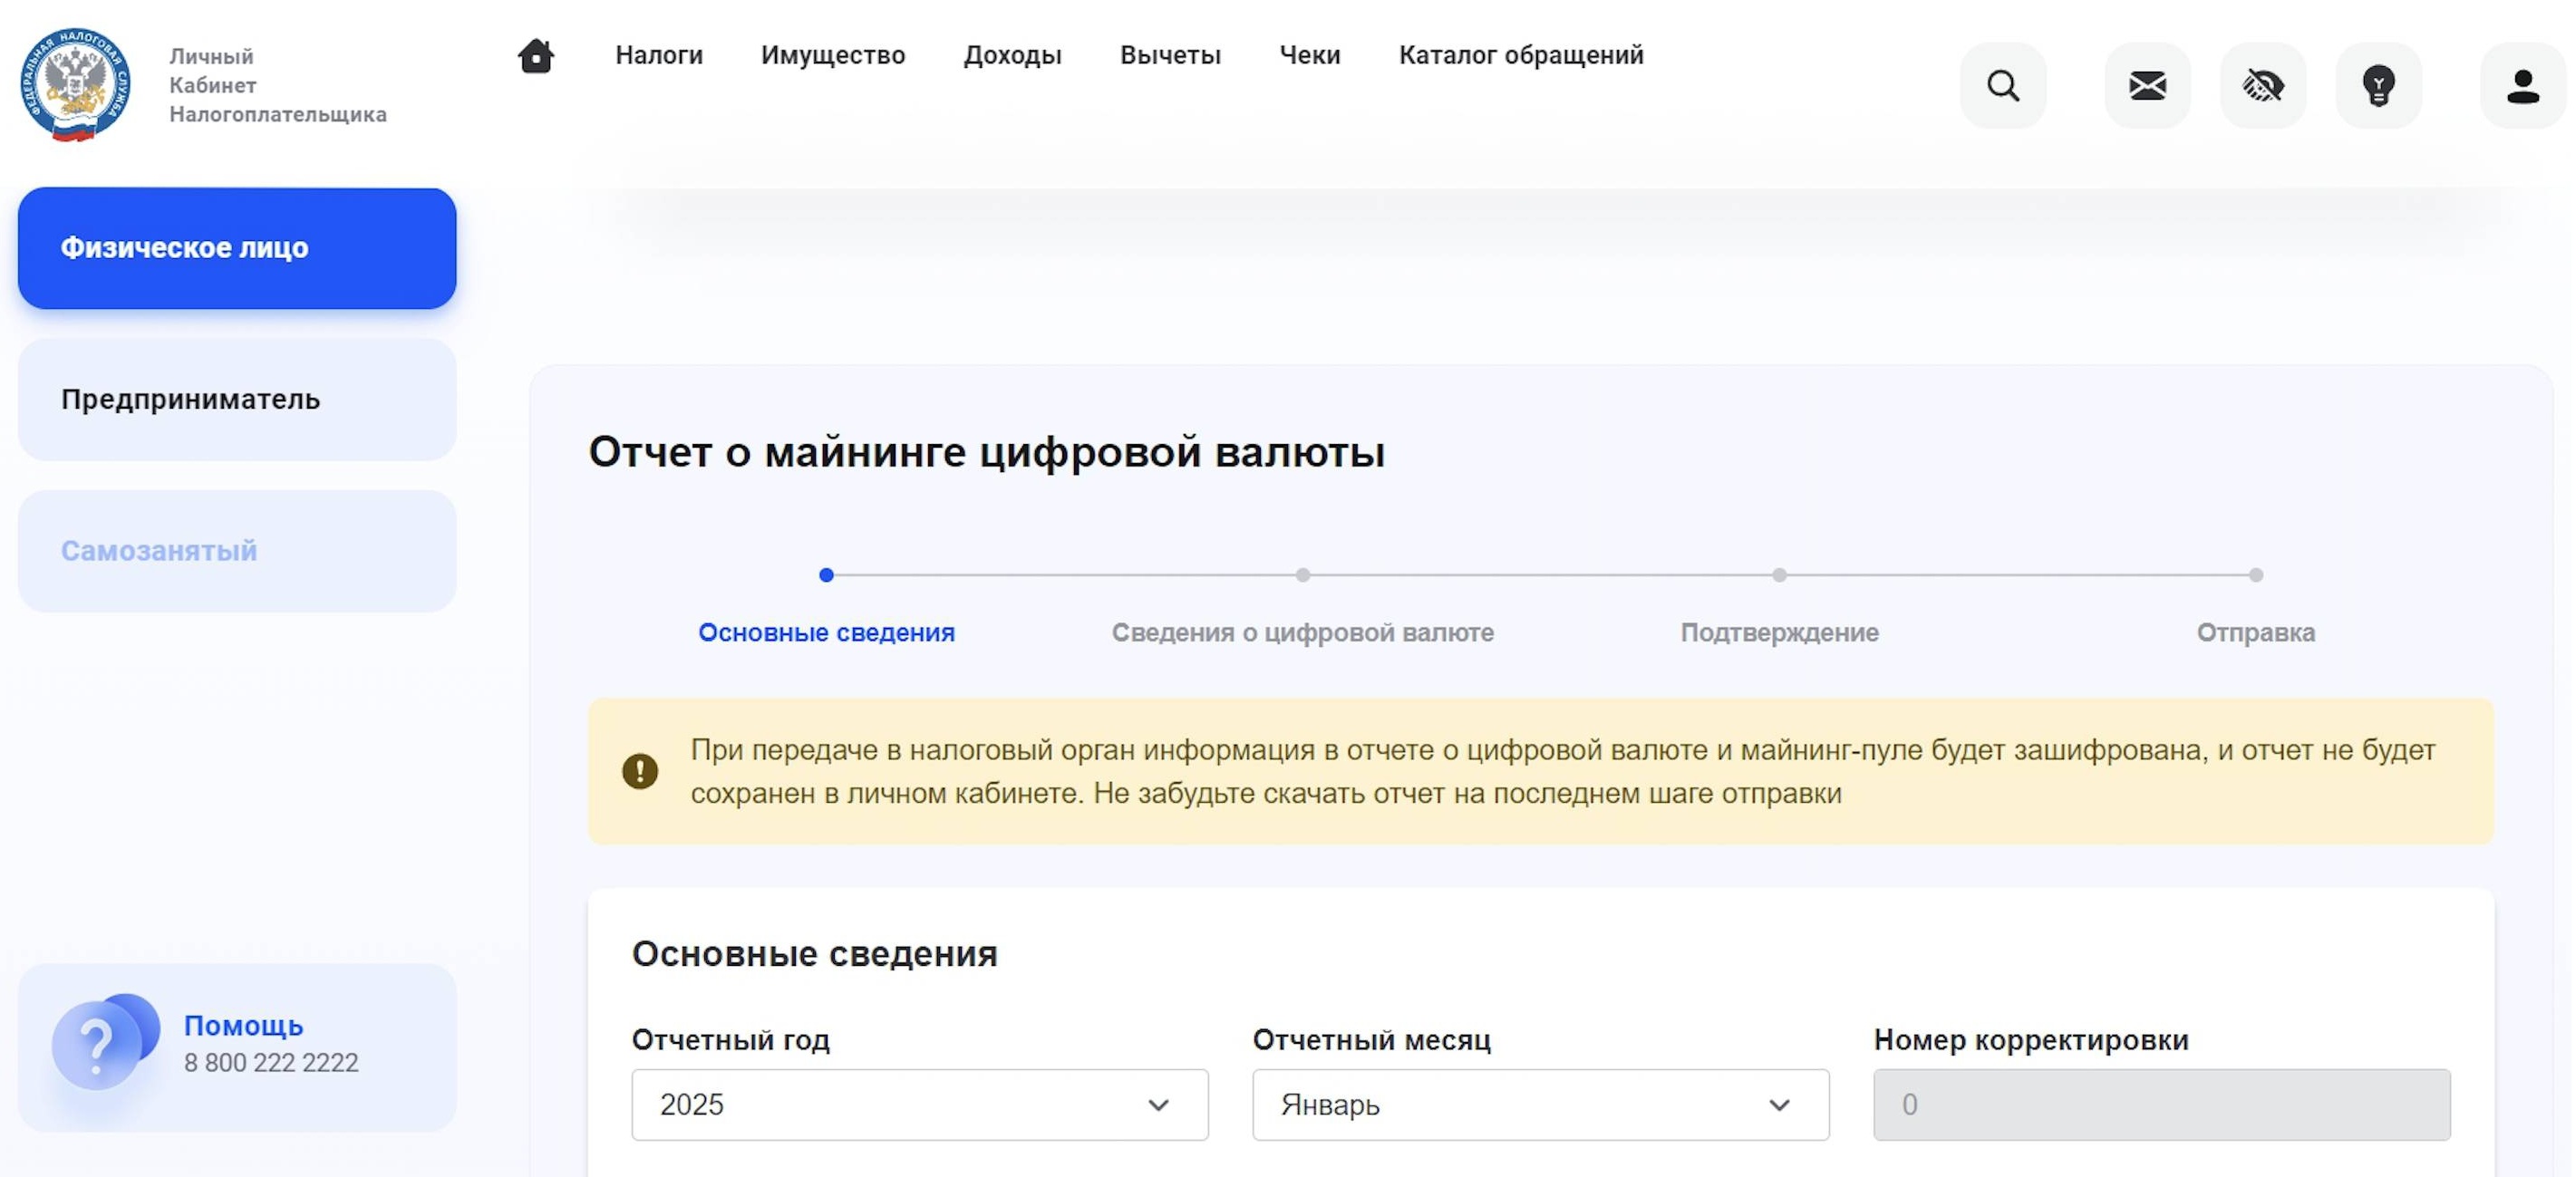Click the home icon in the navigation
This screenshot has height=1177, width=2576.
535,56
